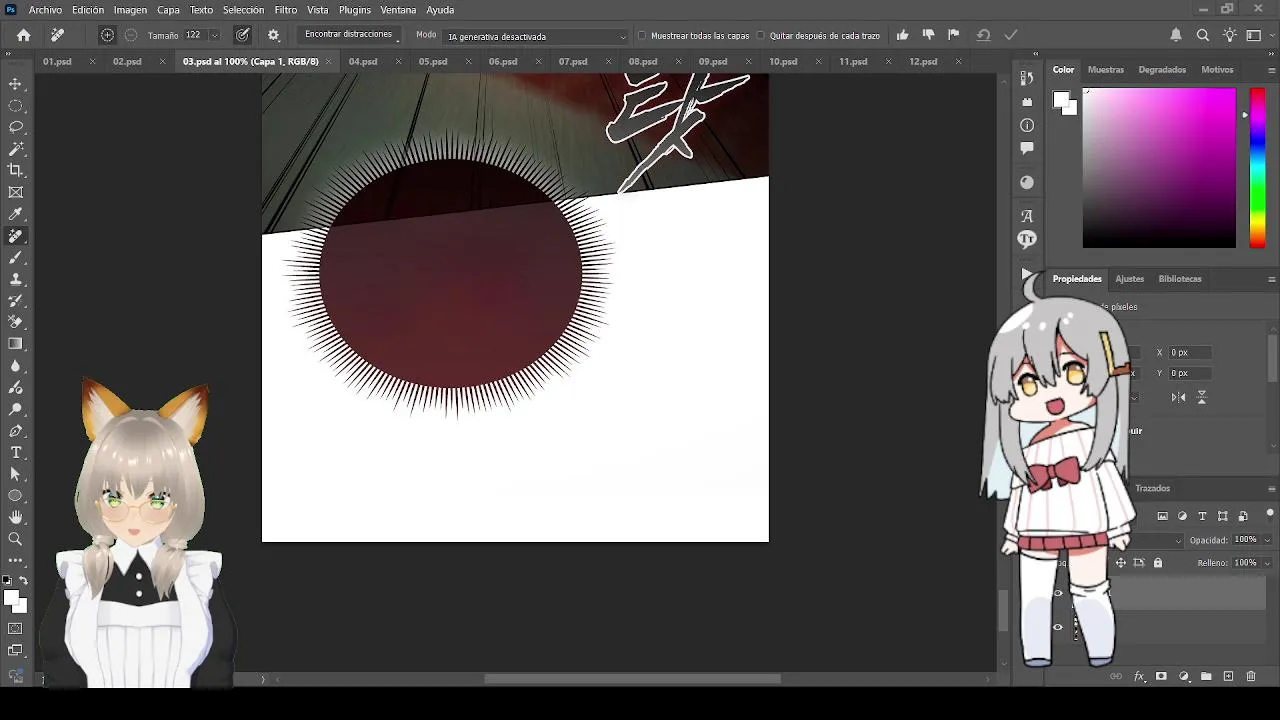Switch to the 07.psd document tab
This screenshot has width=1280, height=720.
point(573,62)
